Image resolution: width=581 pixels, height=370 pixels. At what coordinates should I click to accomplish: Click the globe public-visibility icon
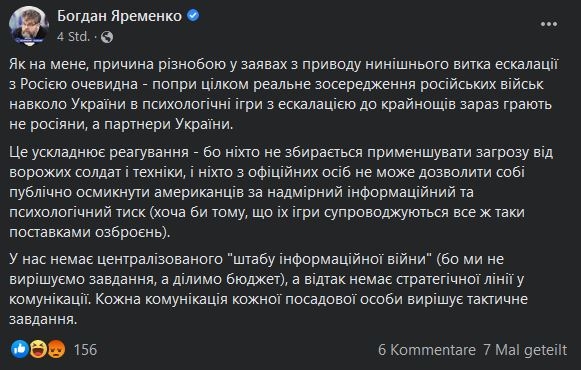(x=107, y=37)
